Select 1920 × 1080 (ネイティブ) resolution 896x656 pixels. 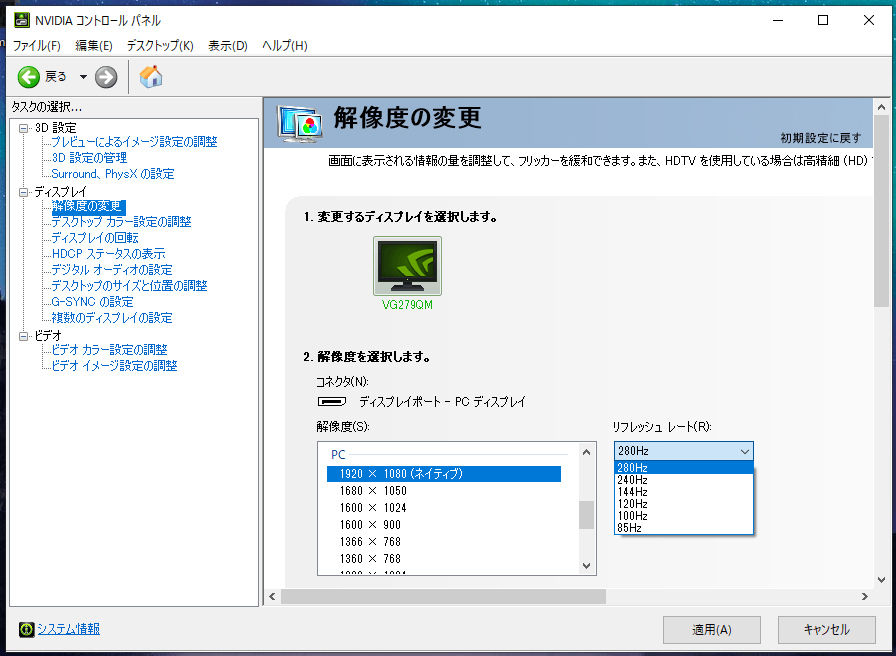pos(443,474)
